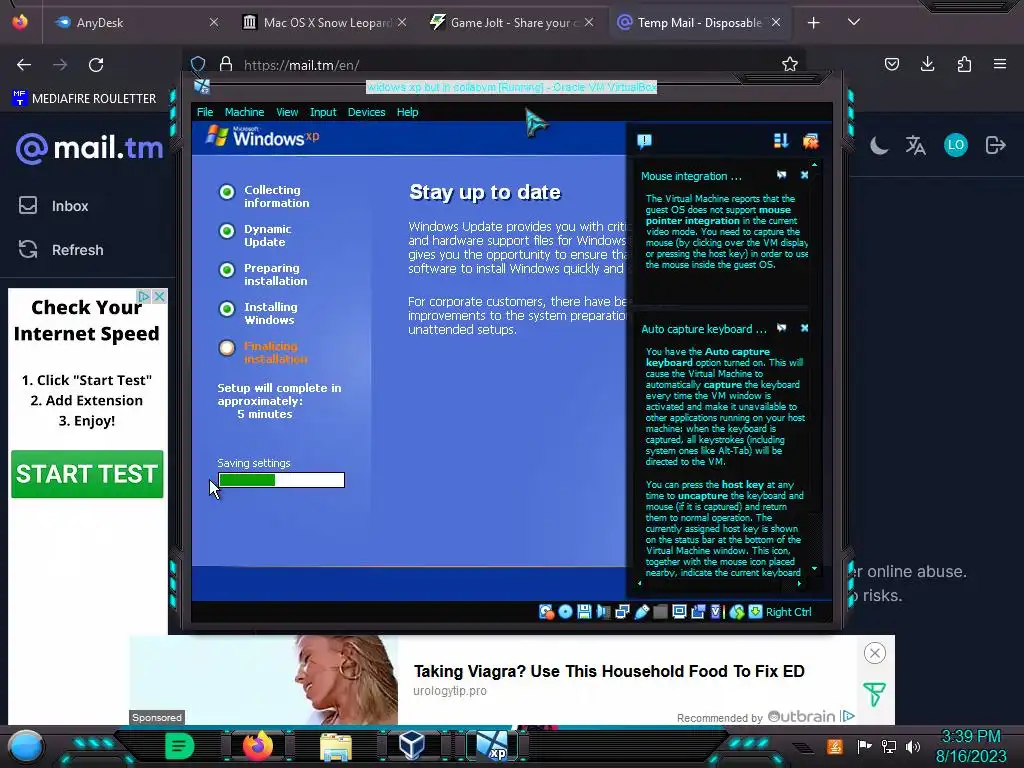Viewport: 1024px width, 768px height.
Task: Click the optical disk icon in VirtualBox status bar
Action: click(566, 612)
